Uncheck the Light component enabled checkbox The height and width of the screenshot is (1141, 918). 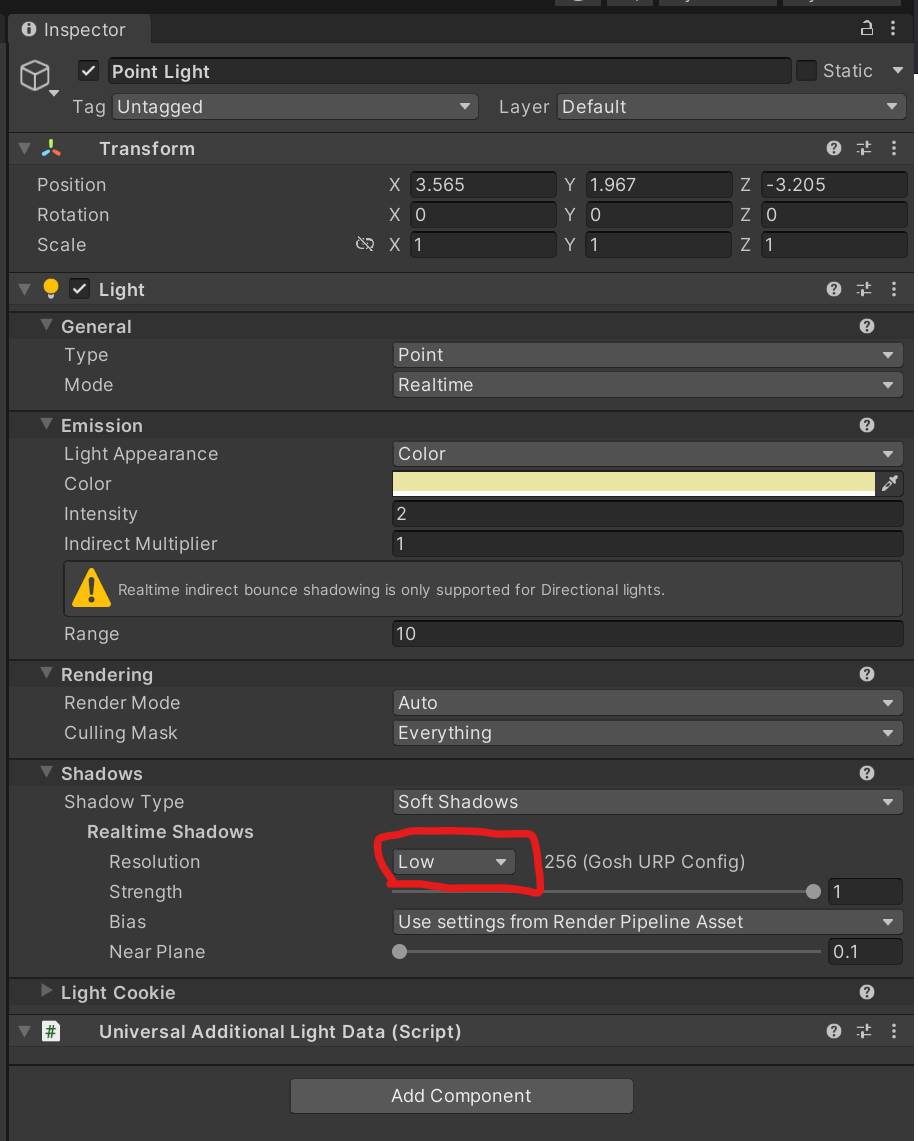[79, 289]
